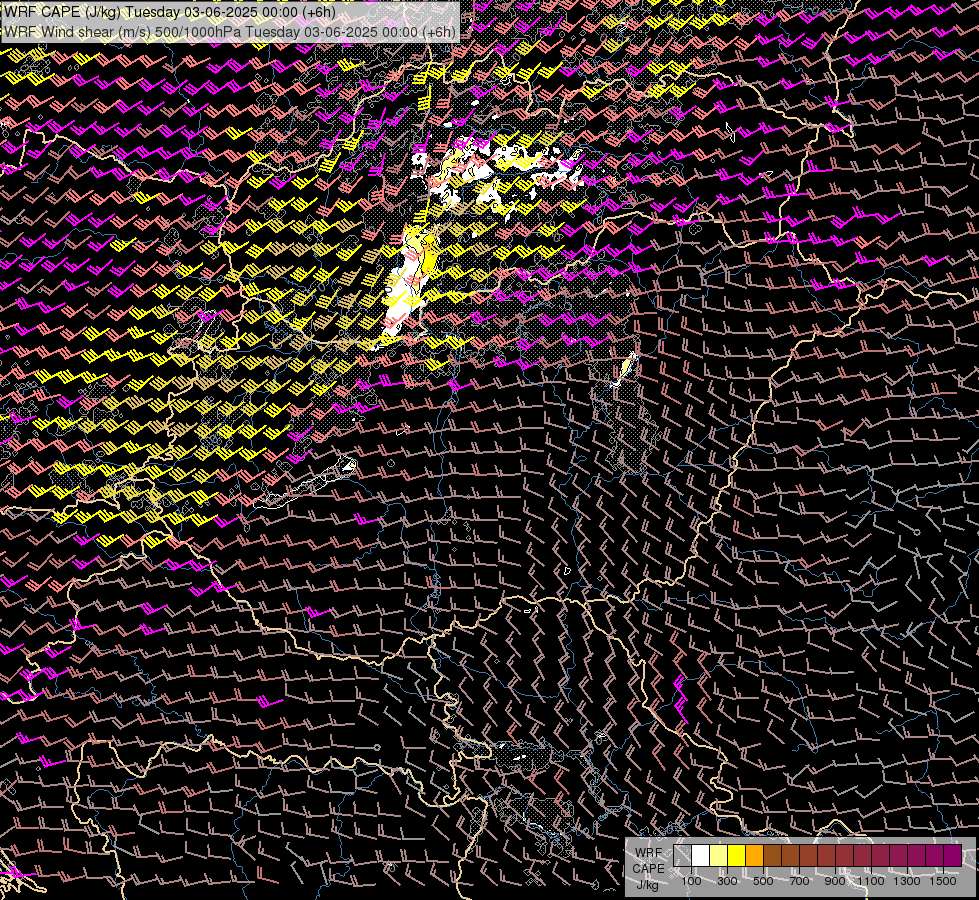Click the bright yellow CAPE legend swatch
979x900 pixels.
(x=737, y=855)
